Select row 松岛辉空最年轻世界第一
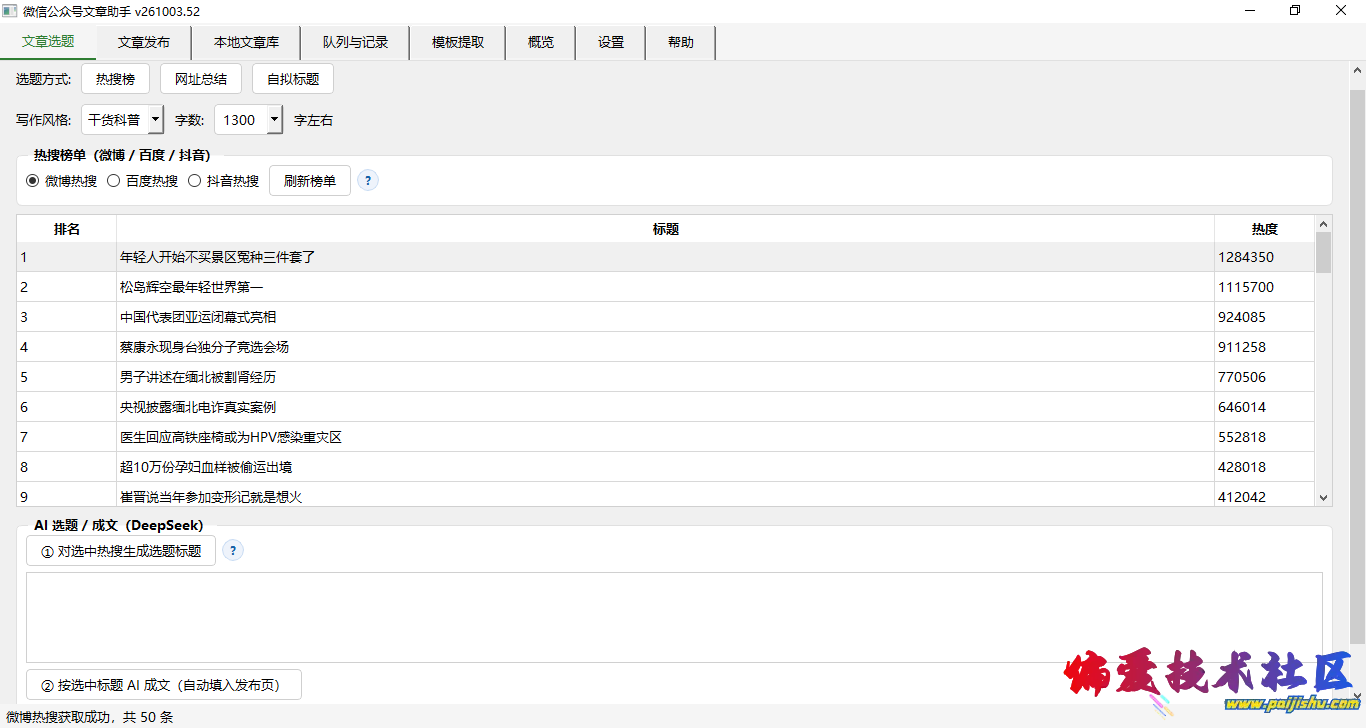1366x728 pixels. 666,287
